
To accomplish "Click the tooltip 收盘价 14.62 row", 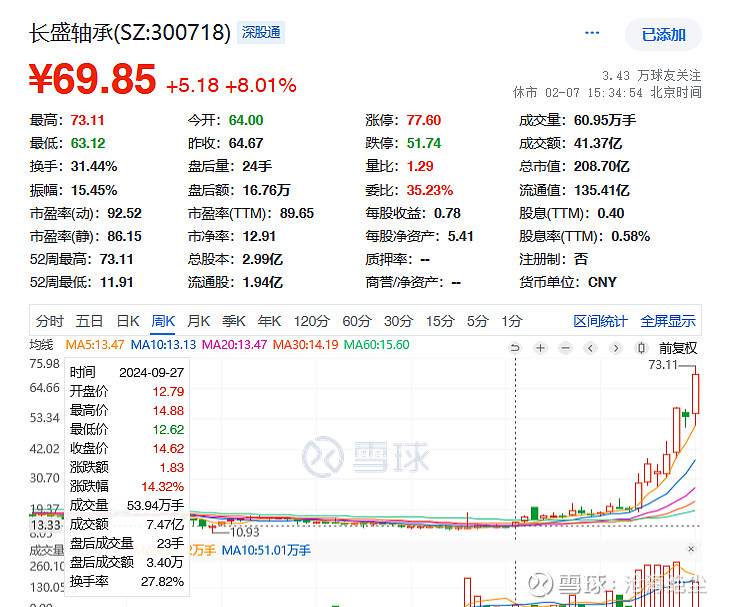I will tap(127, 449).
